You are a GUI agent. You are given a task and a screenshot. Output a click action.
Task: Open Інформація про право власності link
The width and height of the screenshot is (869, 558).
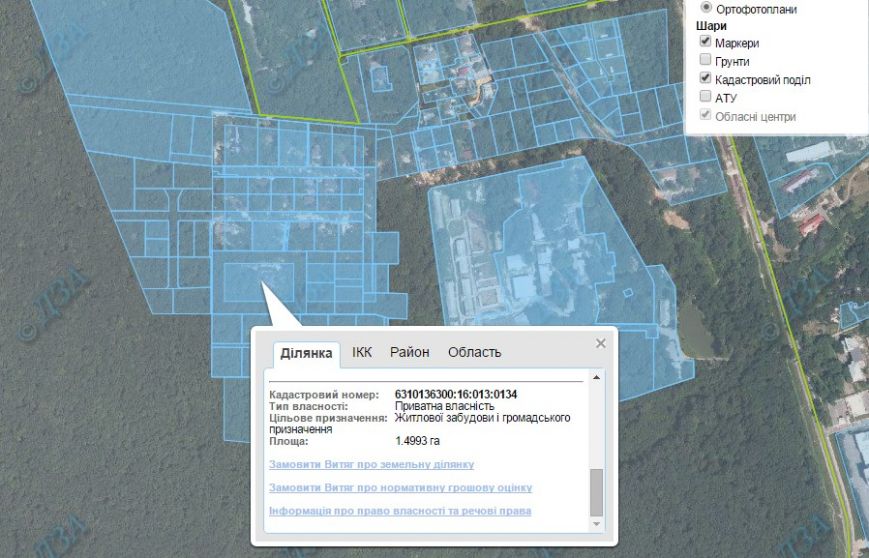pyautogui.click(x=399, y=511)
